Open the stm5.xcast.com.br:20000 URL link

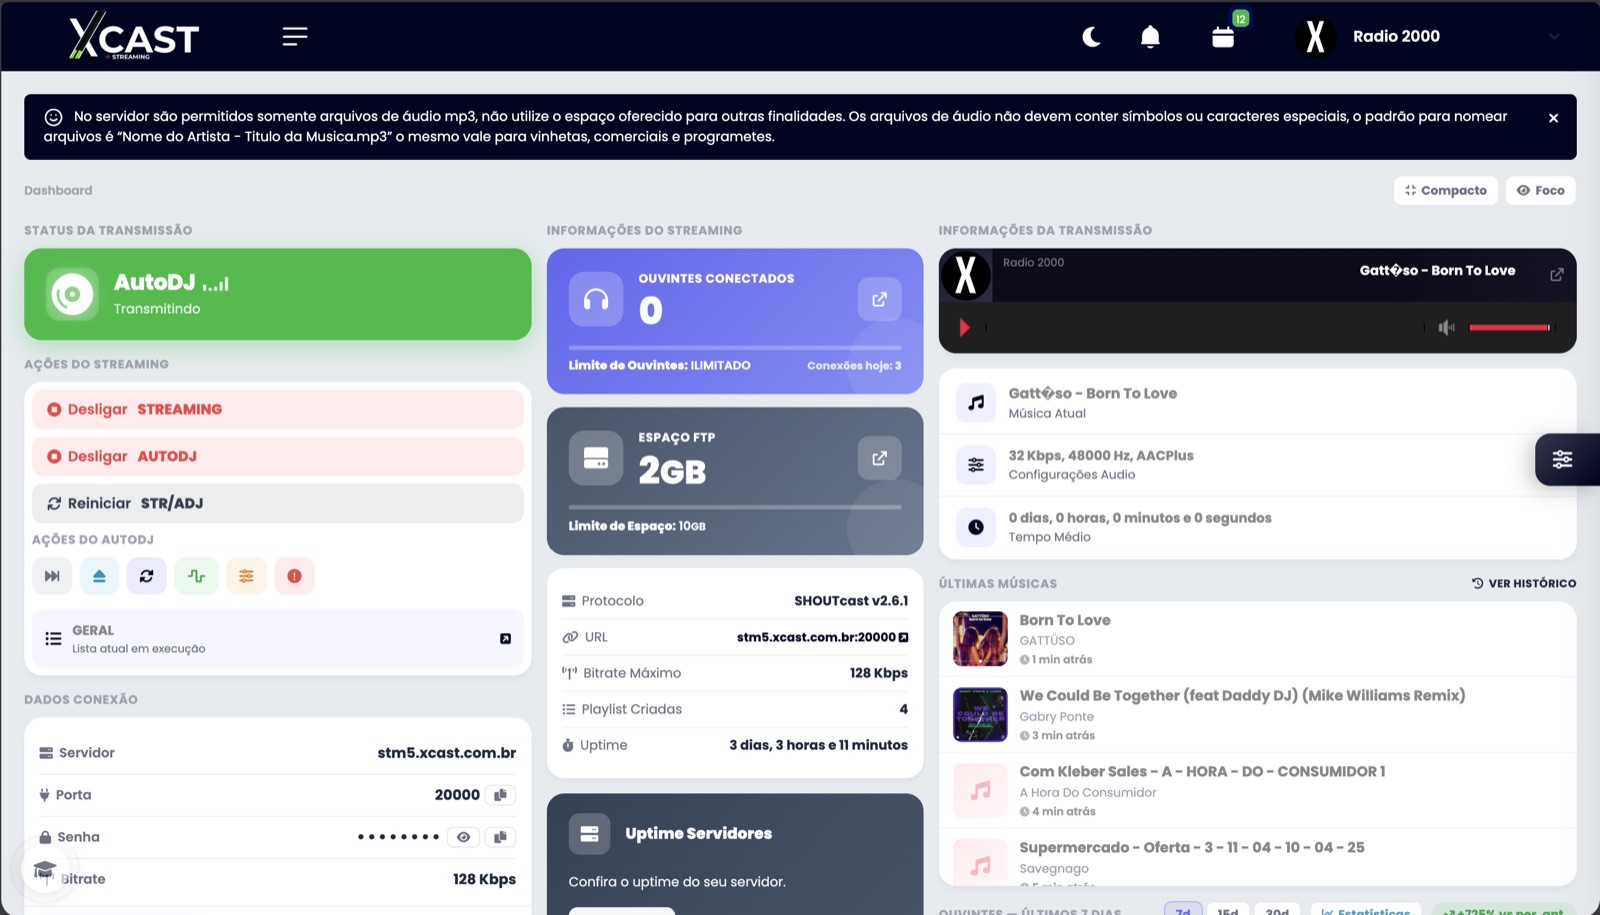[x=822, y=637]
